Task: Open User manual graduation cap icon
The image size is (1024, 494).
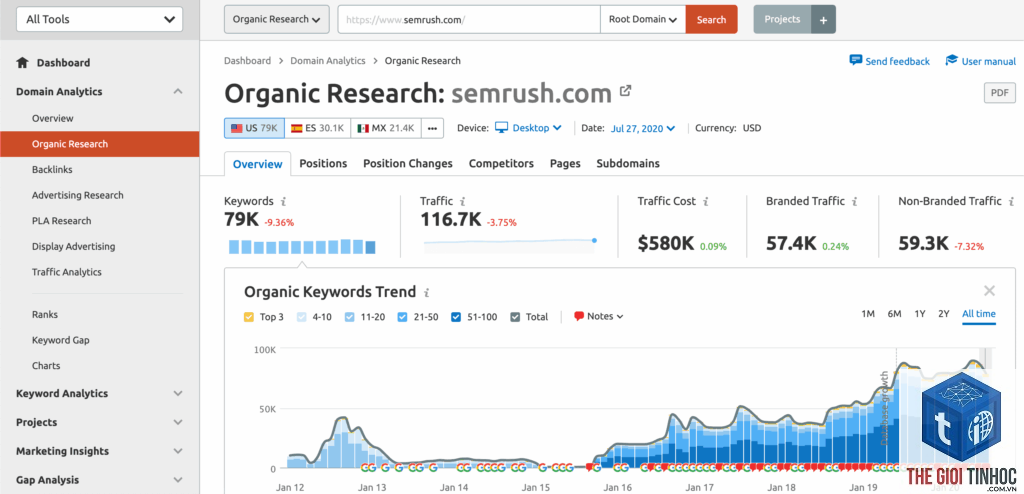Action: click(x=952, y=60)
